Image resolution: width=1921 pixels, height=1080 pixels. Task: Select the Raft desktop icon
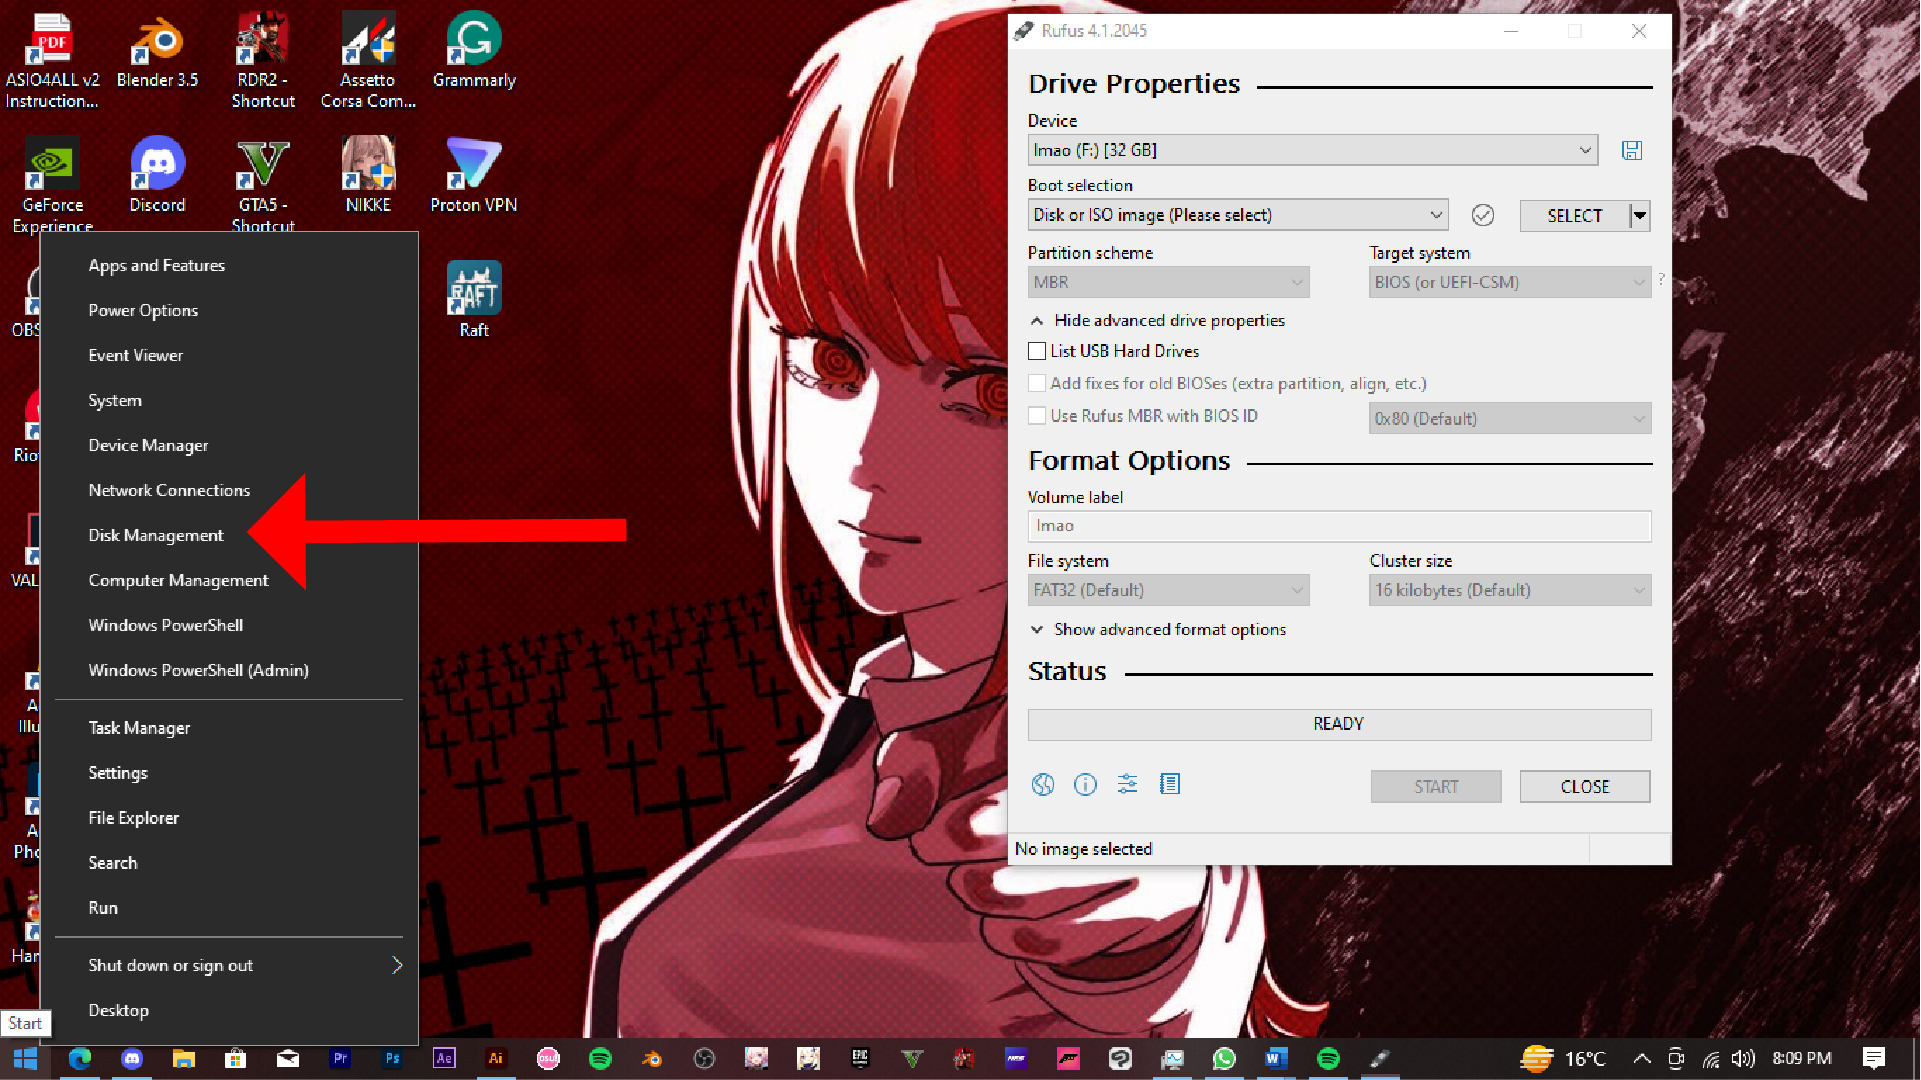click(474, 300)
